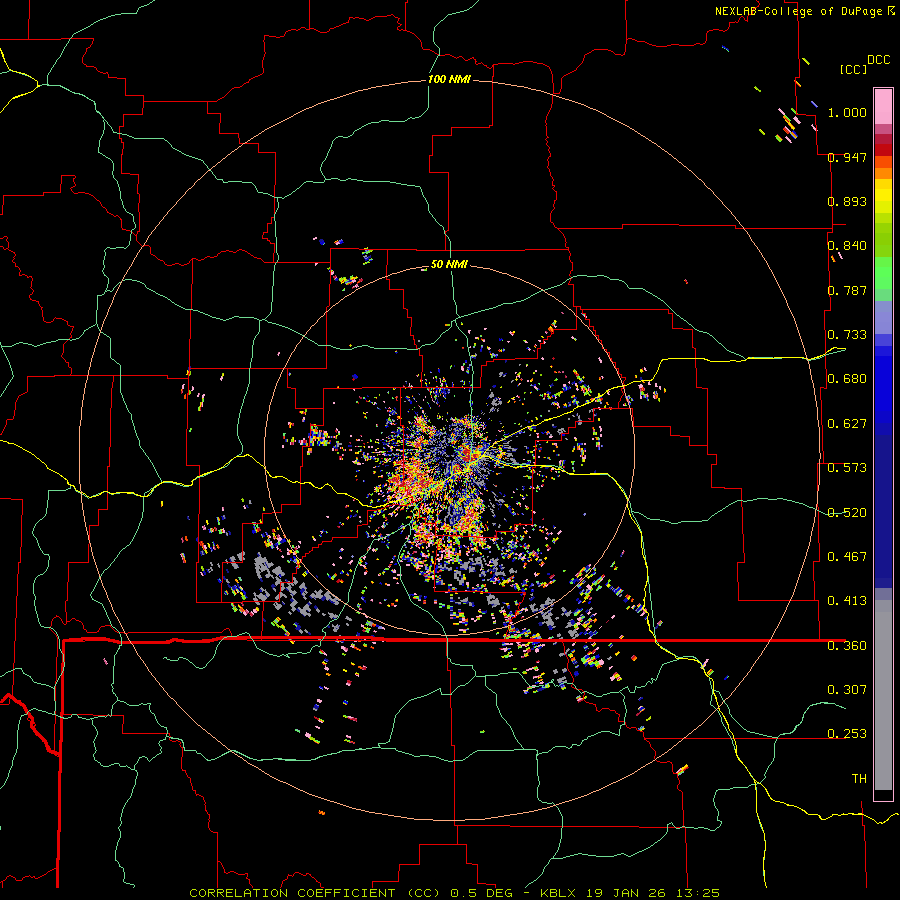Click the yellow segment of the color bar
The image size is (900, 900).
coord(883,196)
